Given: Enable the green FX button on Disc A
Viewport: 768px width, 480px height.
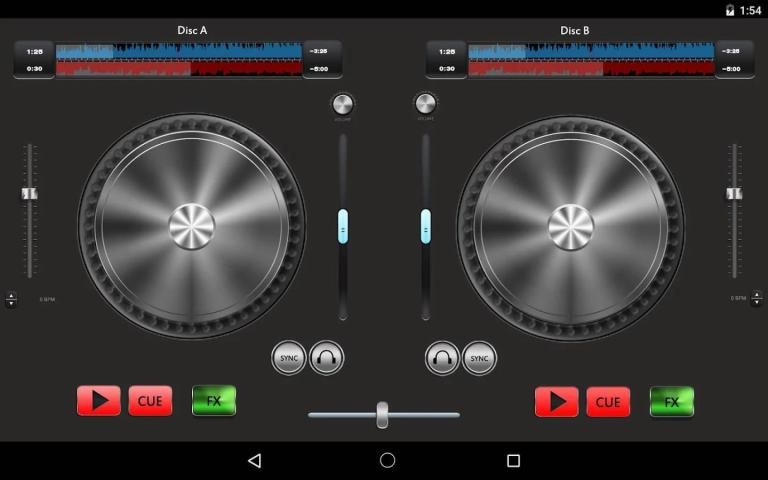Looking at the screenshot, I should click(214, 401).
